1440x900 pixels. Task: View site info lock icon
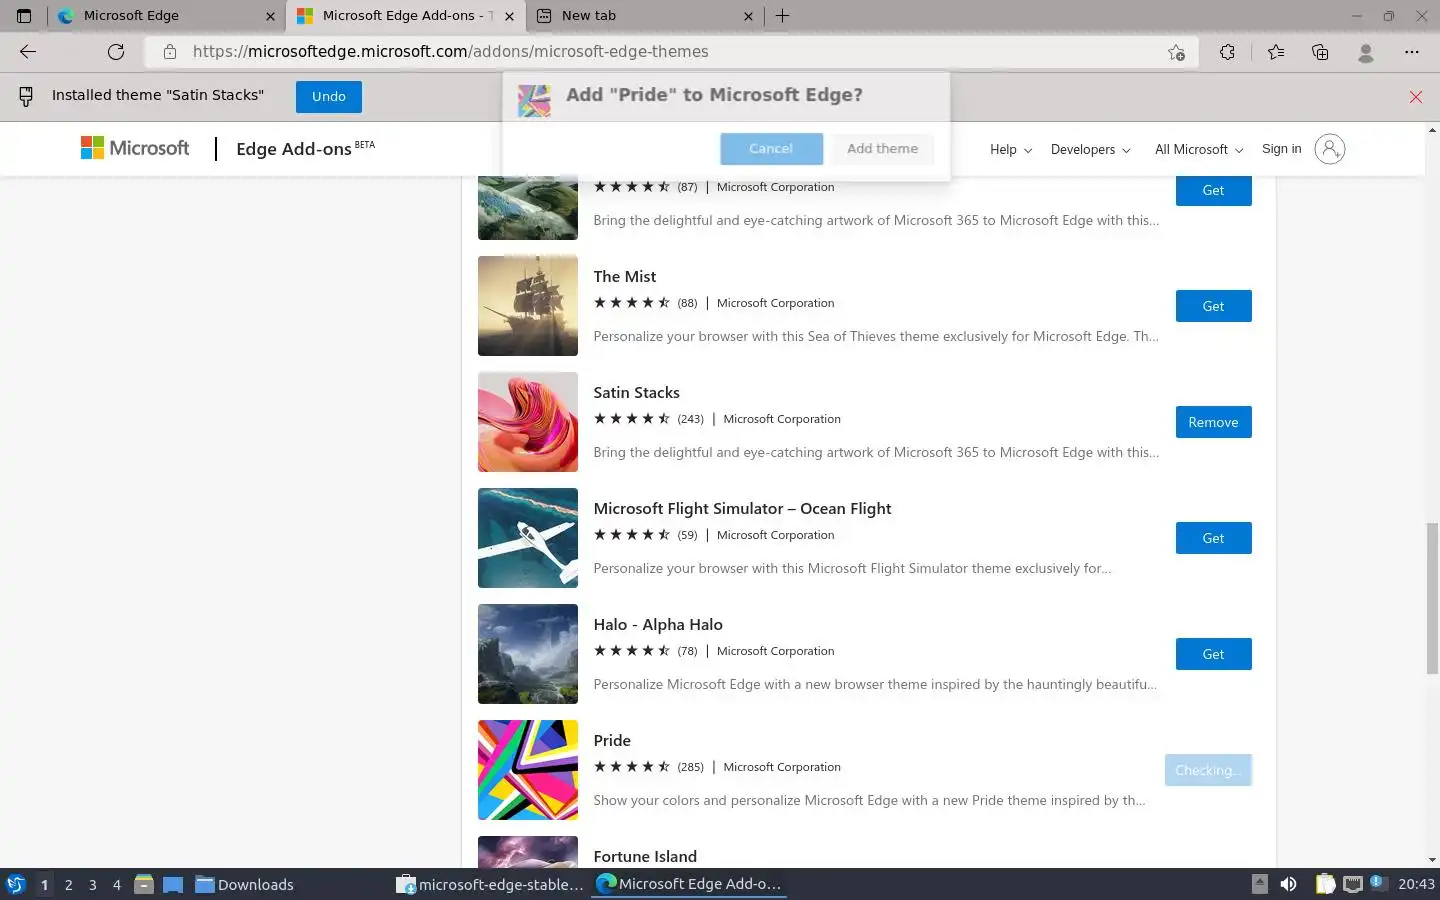[170, 52]
